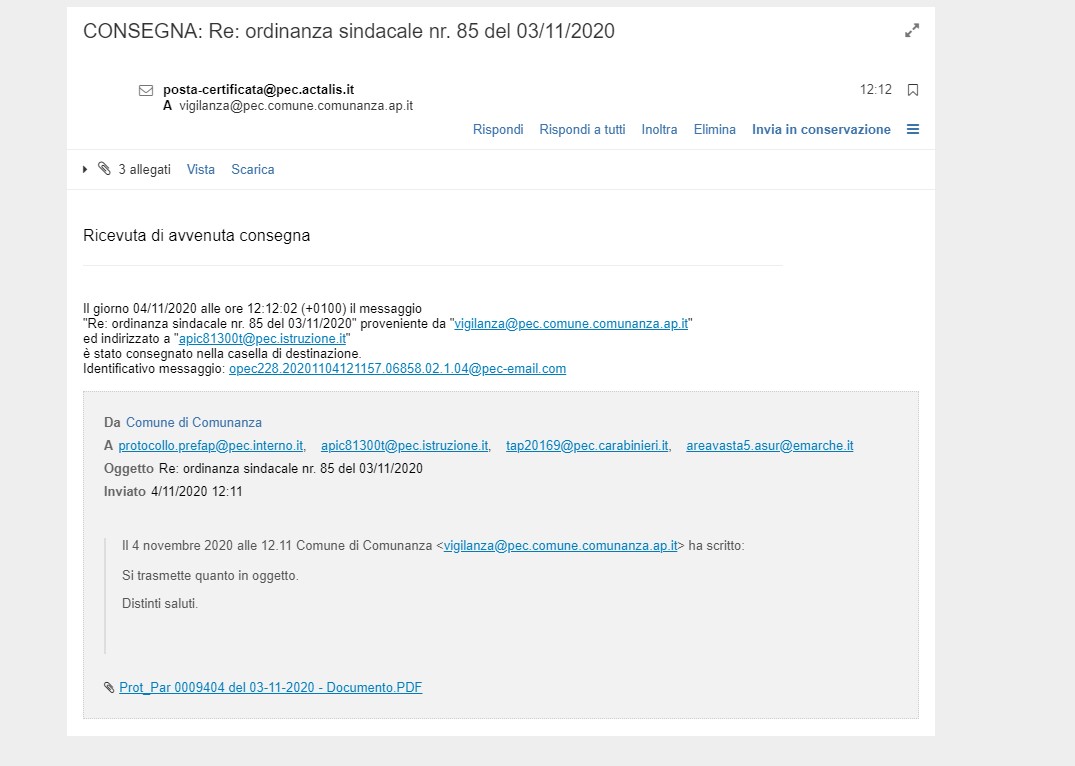Click Rispondi to reply
This screenshot has height=766, width=1075.
[498, 130]
